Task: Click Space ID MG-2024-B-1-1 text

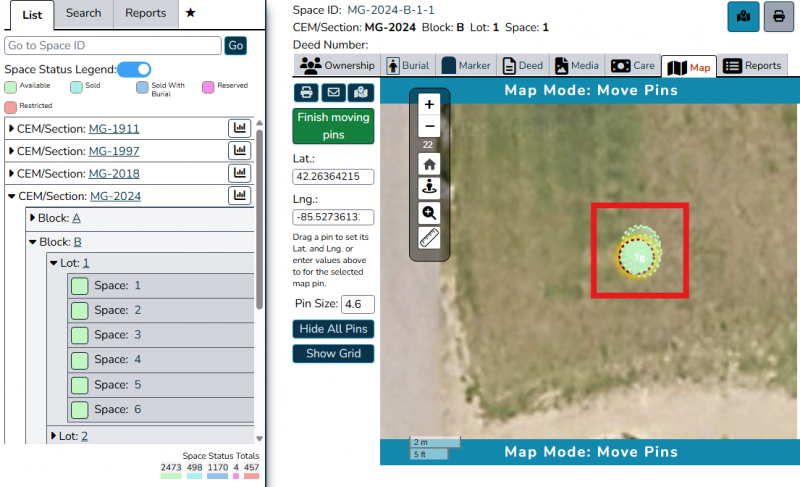Action: [x=391, y=10]
